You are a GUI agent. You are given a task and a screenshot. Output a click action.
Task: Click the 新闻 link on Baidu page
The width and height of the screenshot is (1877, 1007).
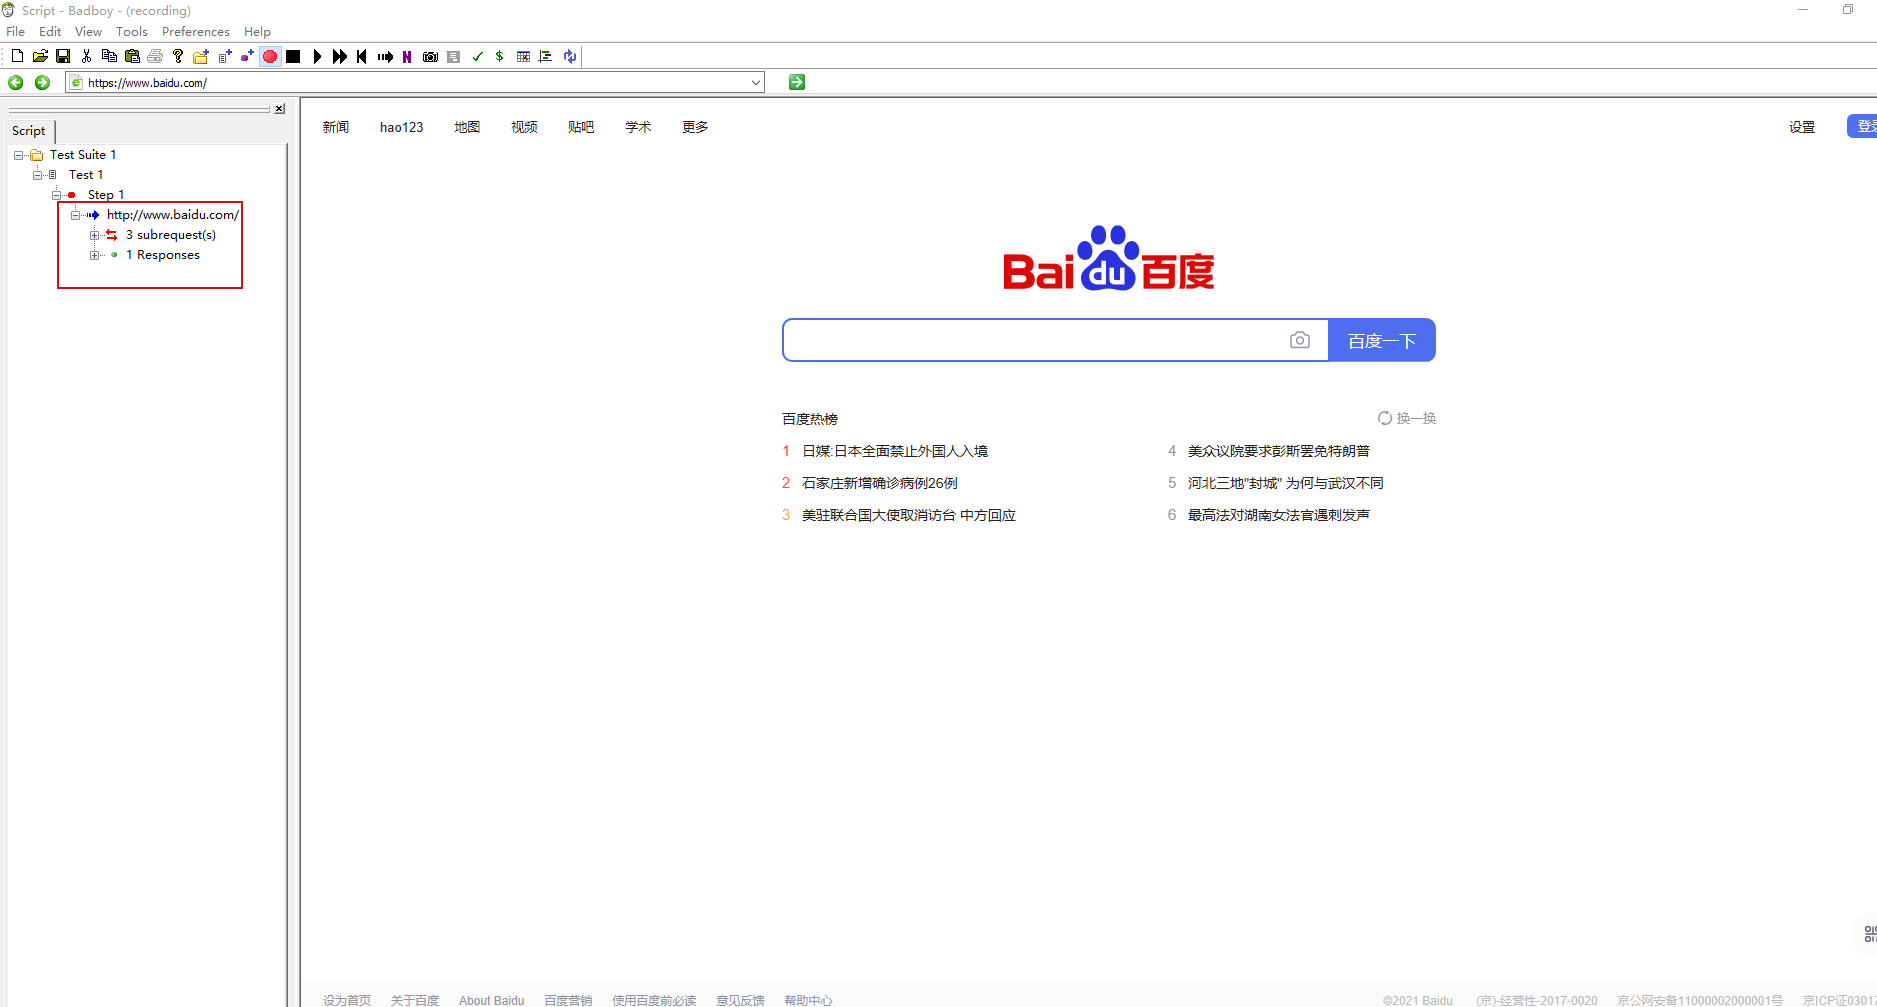coord(336,127)
